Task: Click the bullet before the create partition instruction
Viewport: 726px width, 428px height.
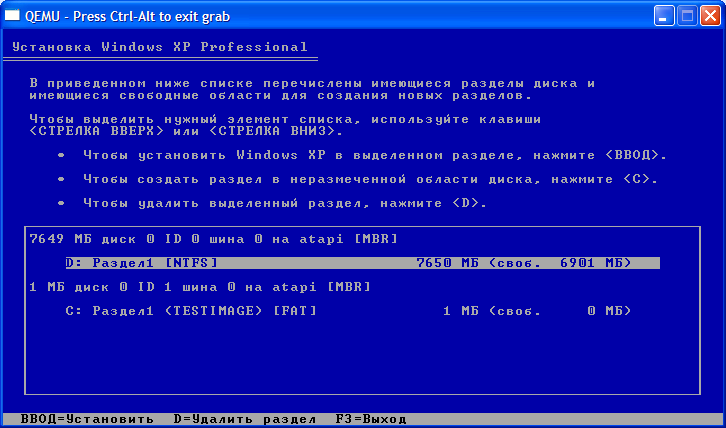Action: (61, 179)
